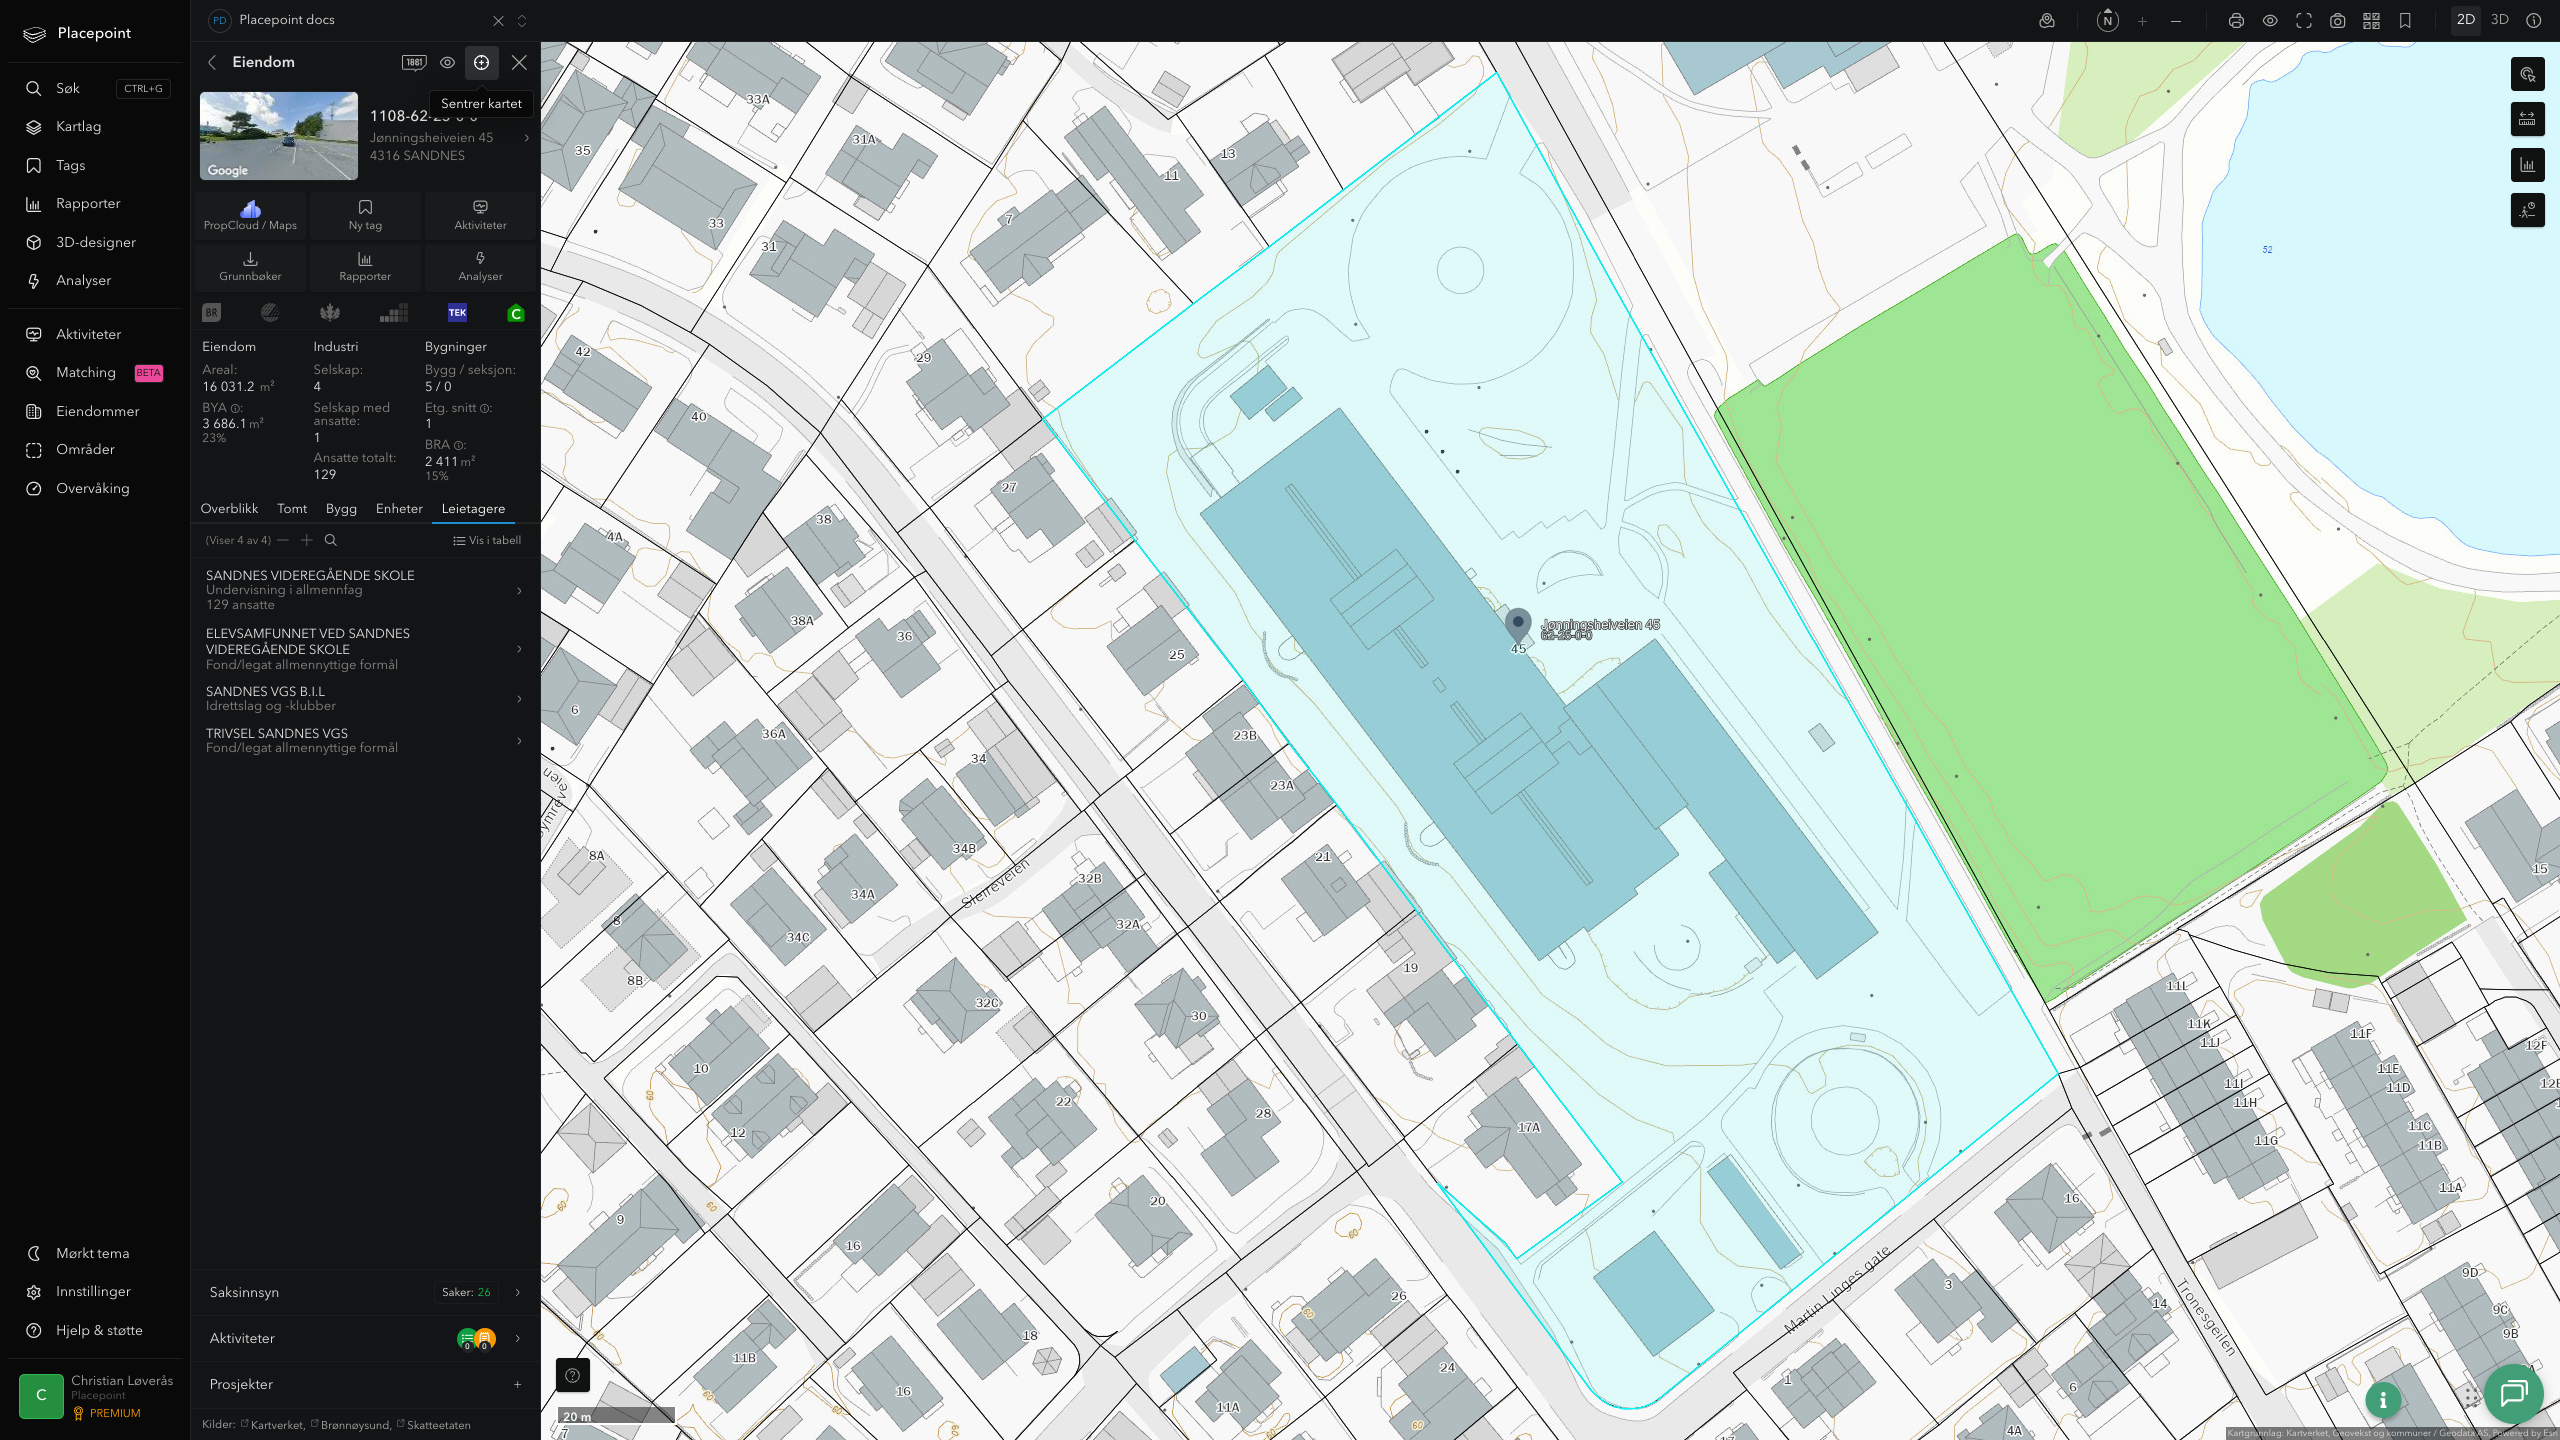Open Søk in sidebar
This screenshot has width=2560, height=1440.
95,88
